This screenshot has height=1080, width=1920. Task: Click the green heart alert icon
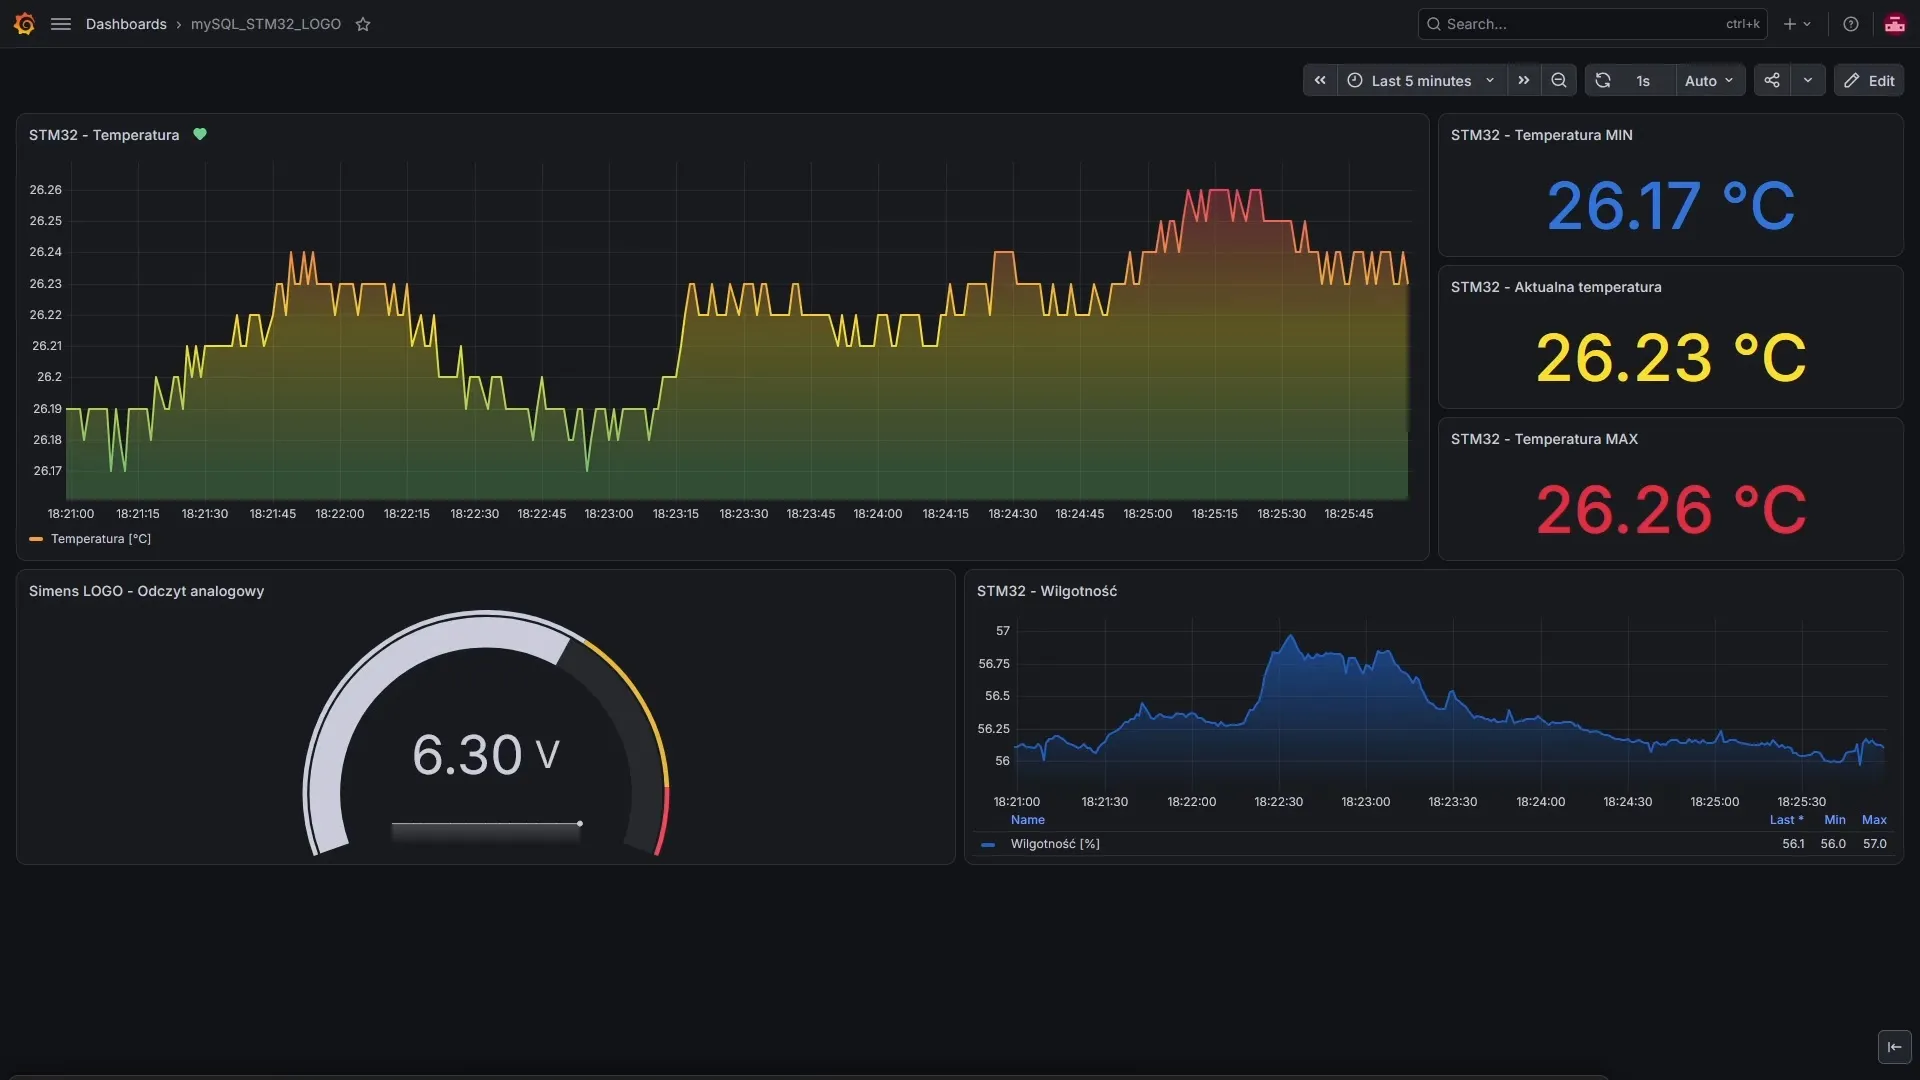(200, 134)
